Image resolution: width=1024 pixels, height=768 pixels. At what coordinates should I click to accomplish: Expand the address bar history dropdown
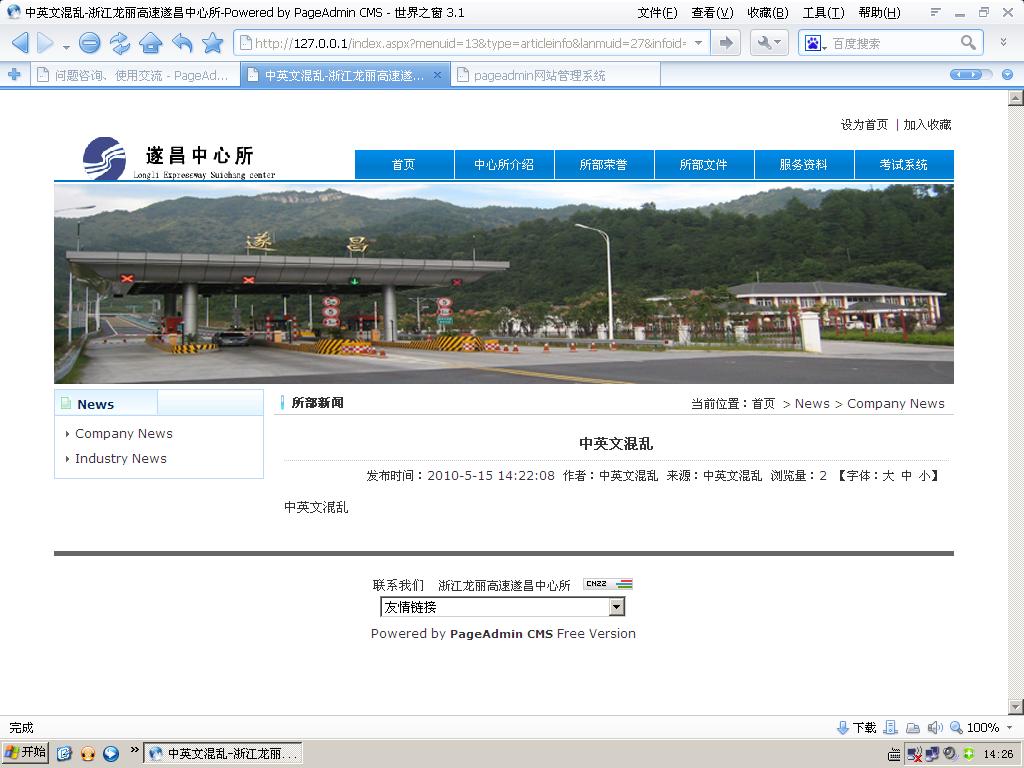[699, 43]
